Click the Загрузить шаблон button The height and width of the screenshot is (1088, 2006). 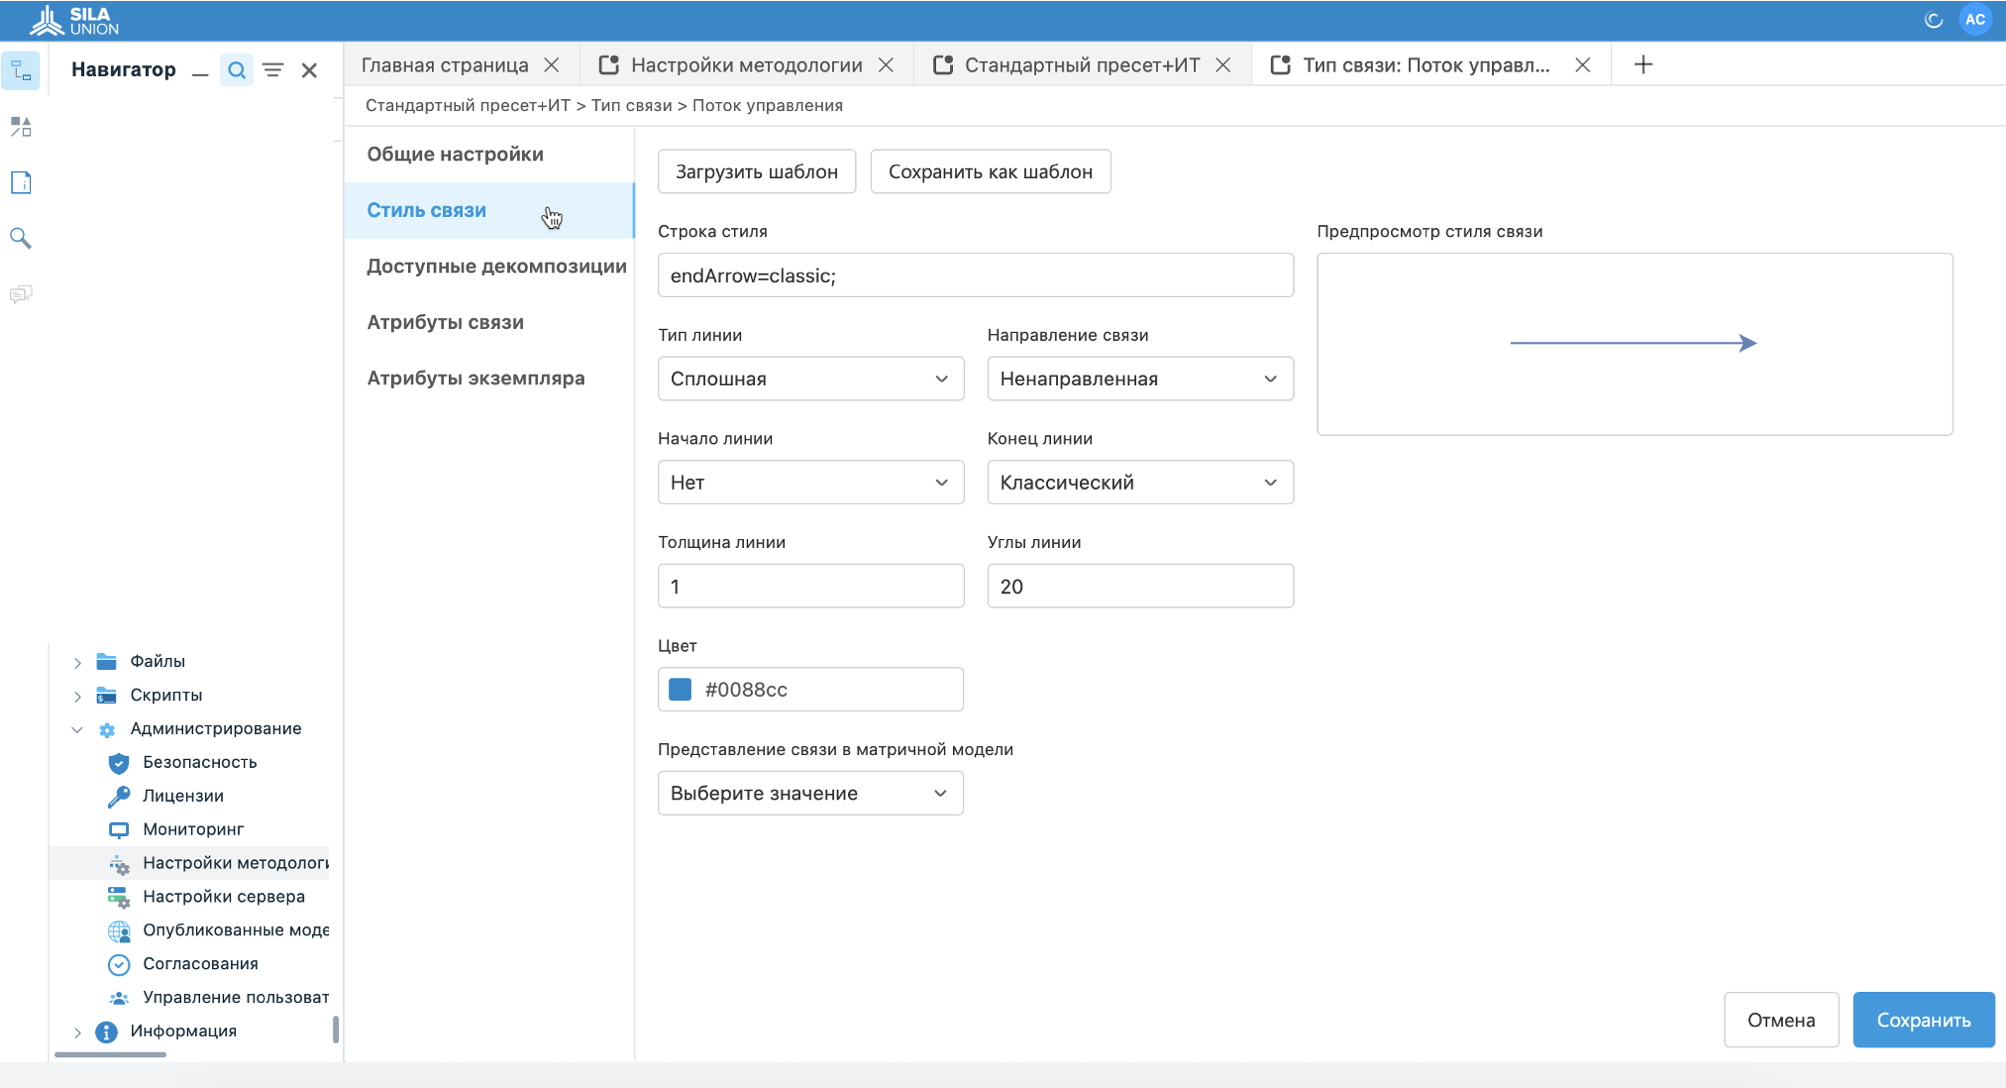pyautogui.click(x=756, y=172)
